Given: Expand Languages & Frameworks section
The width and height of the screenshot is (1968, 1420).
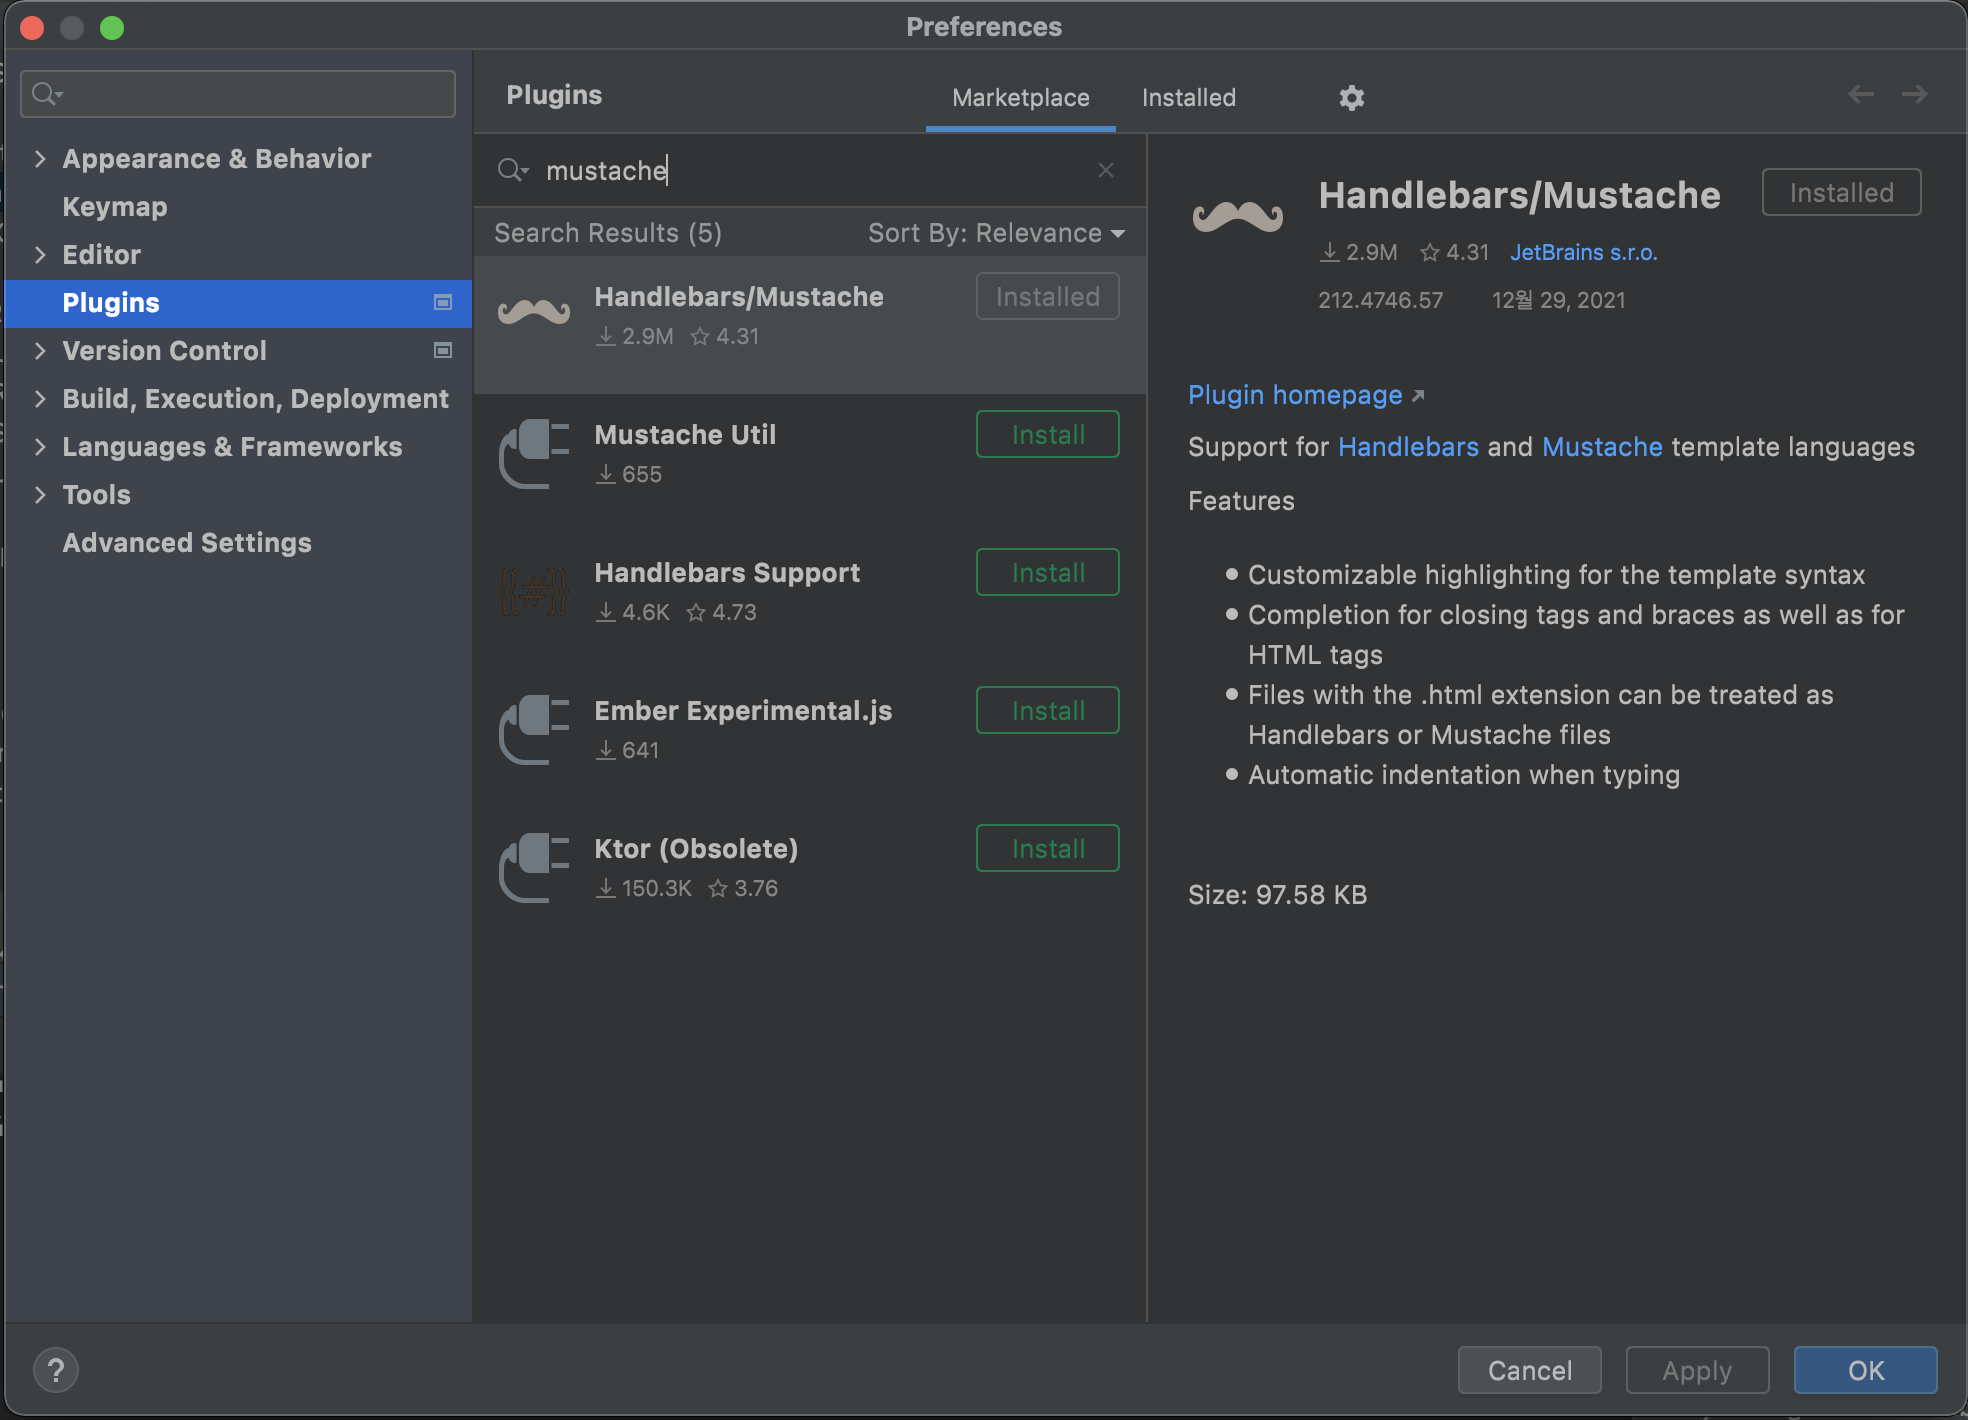Looking at the screenshot, I should coord(40,446).
